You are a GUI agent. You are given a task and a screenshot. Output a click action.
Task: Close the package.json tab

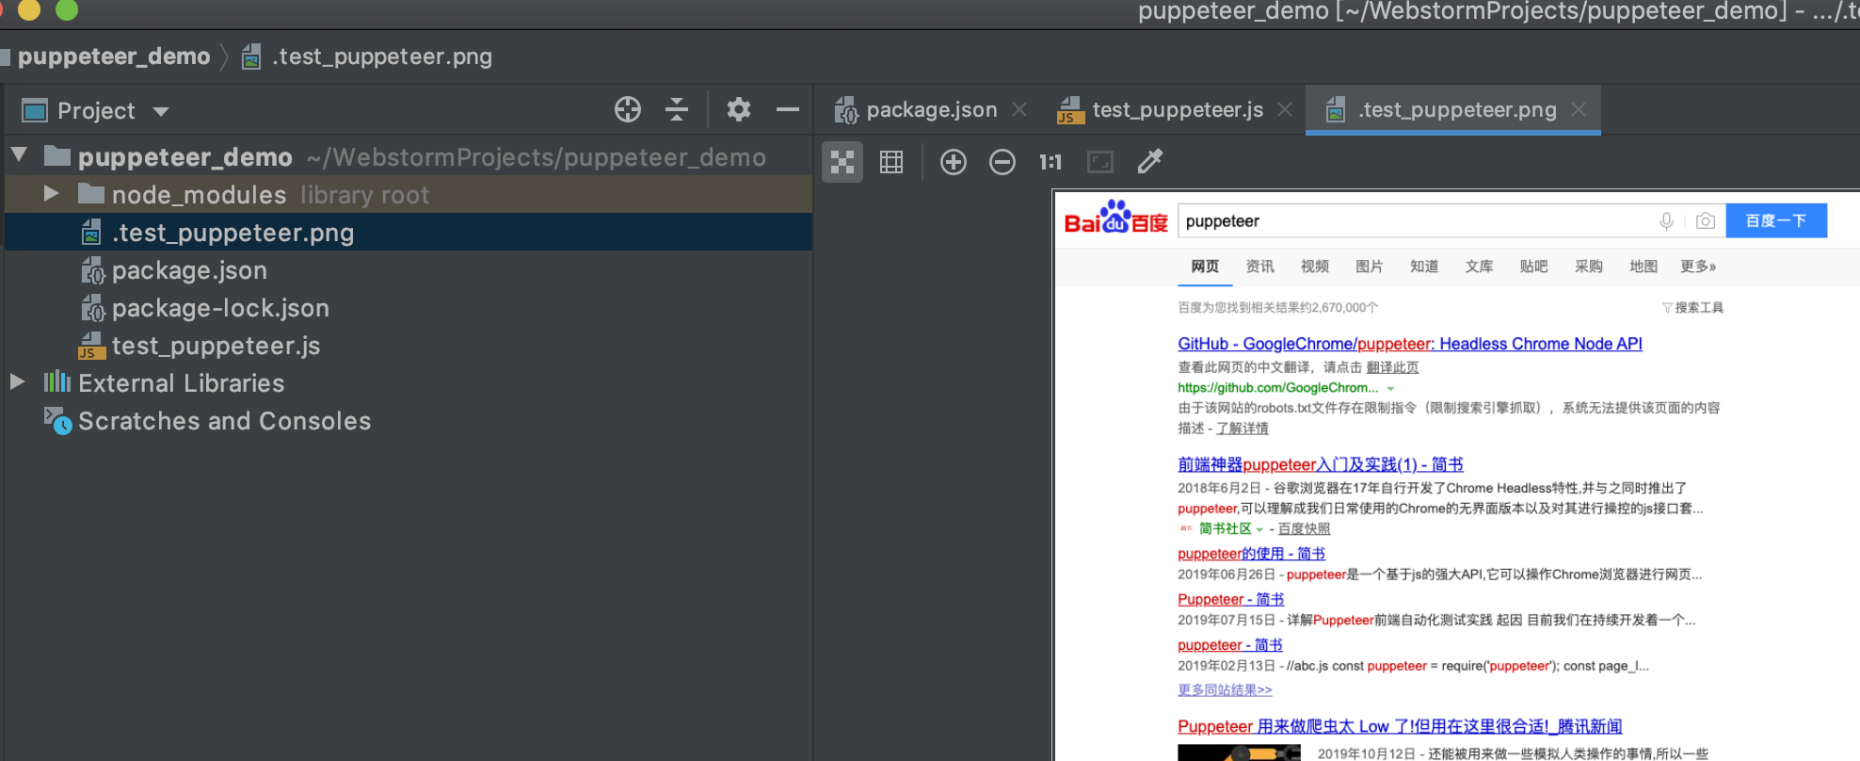(x=1019, y=109)
